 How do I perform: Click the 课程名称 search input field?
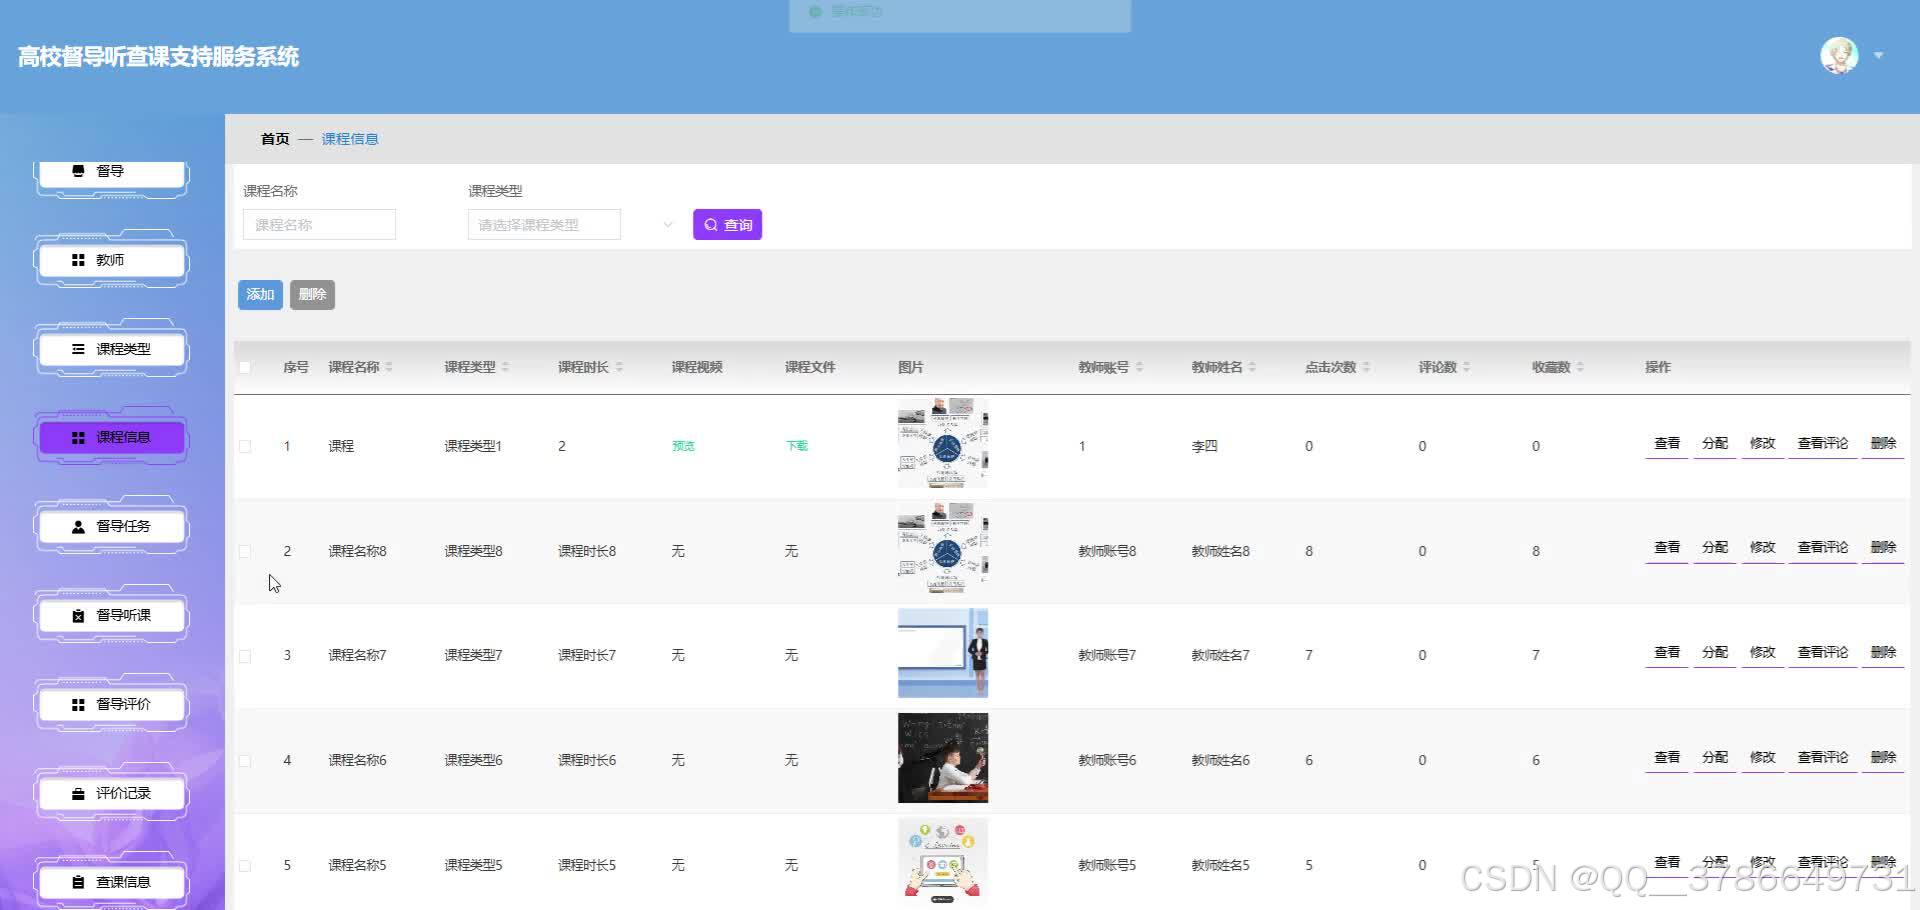click(x=318, y=224)
